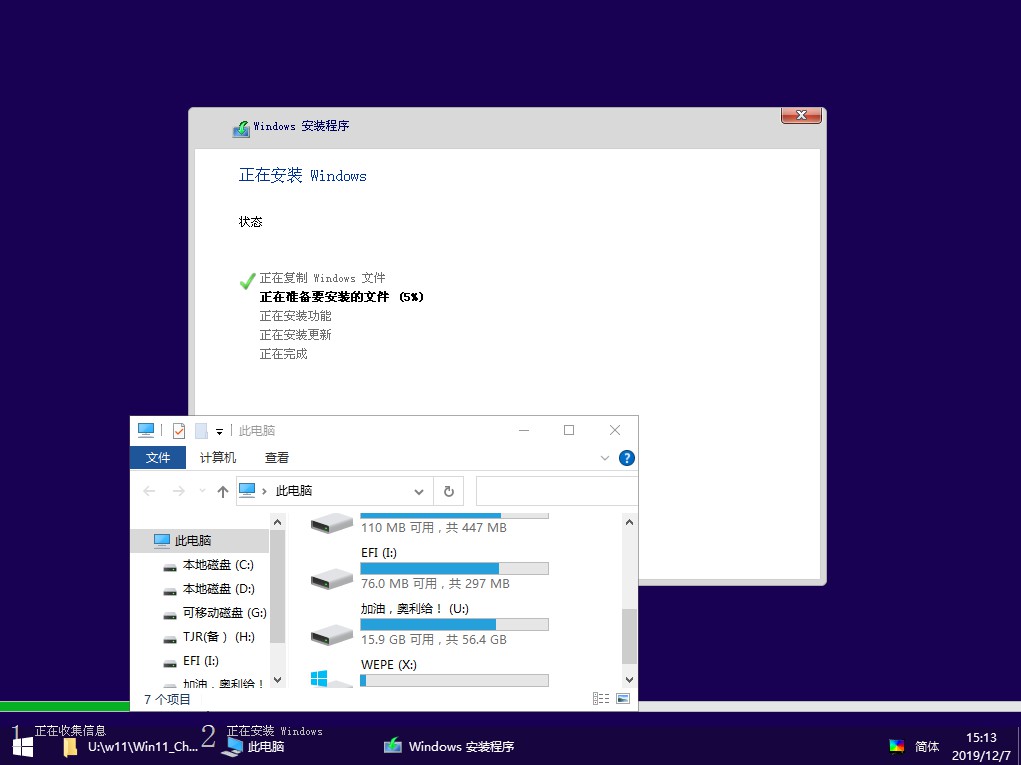Select the WEPE (X:) drive

pyautogui.click(x=430, y=673)
